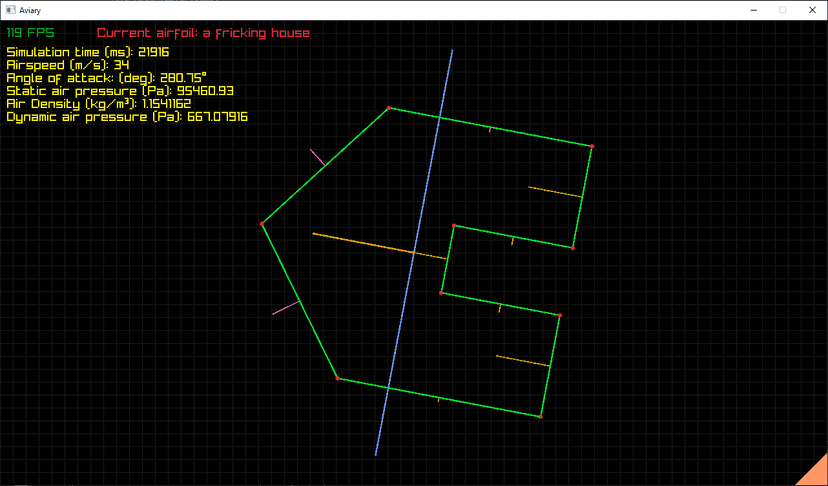
Task: Click the top-right red vertex of the house
Action: coord(592,146)
